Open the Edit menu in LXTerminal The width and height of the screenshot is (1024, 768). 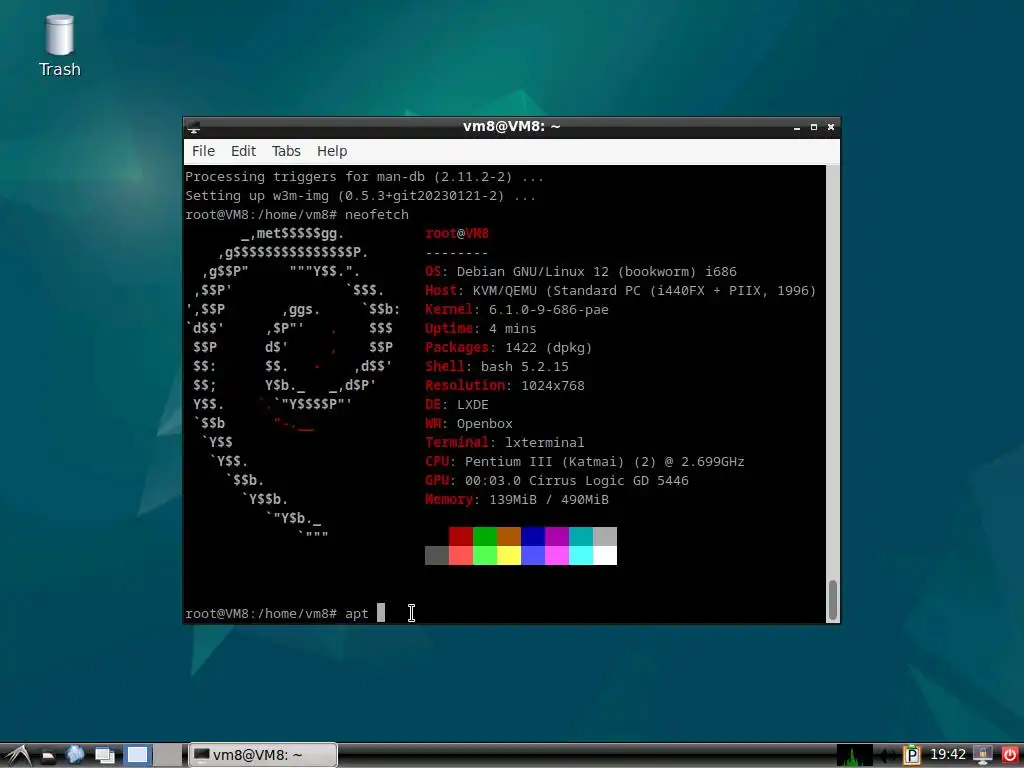point(243,152)
